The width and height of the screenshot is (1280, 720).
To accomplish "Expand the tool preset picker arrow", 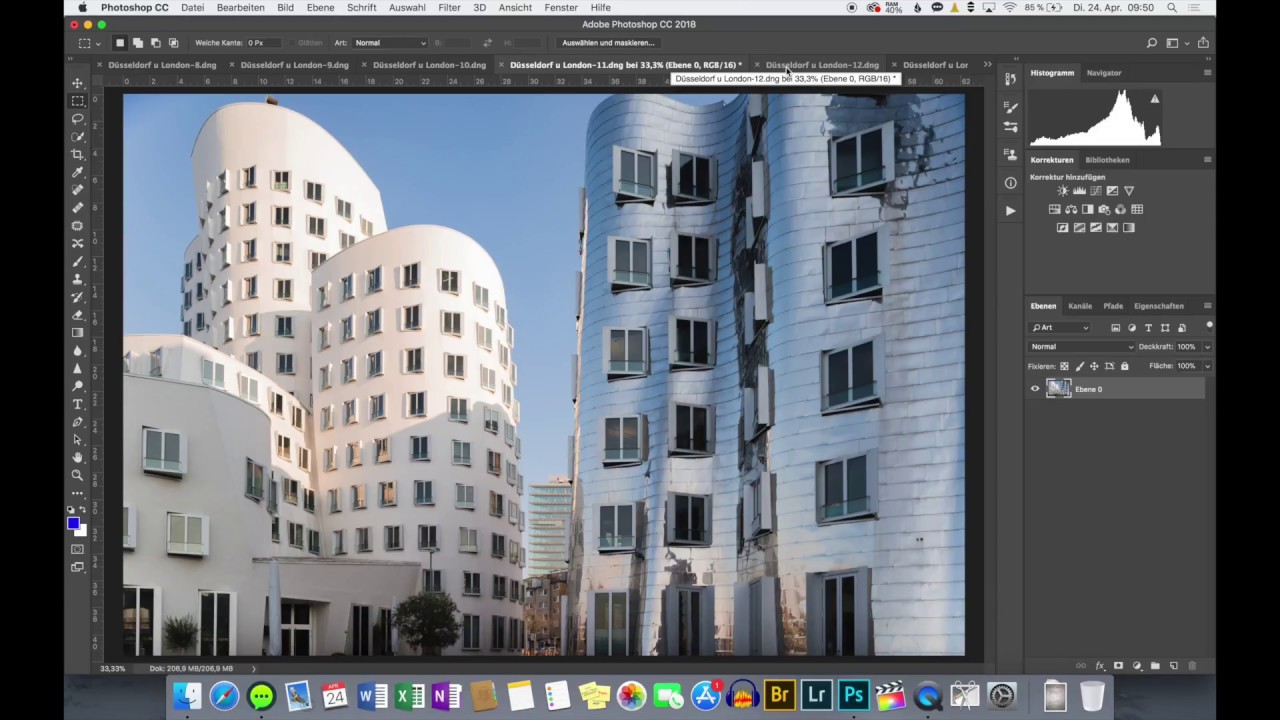I will pyautogui.click(x=97, y=44).
